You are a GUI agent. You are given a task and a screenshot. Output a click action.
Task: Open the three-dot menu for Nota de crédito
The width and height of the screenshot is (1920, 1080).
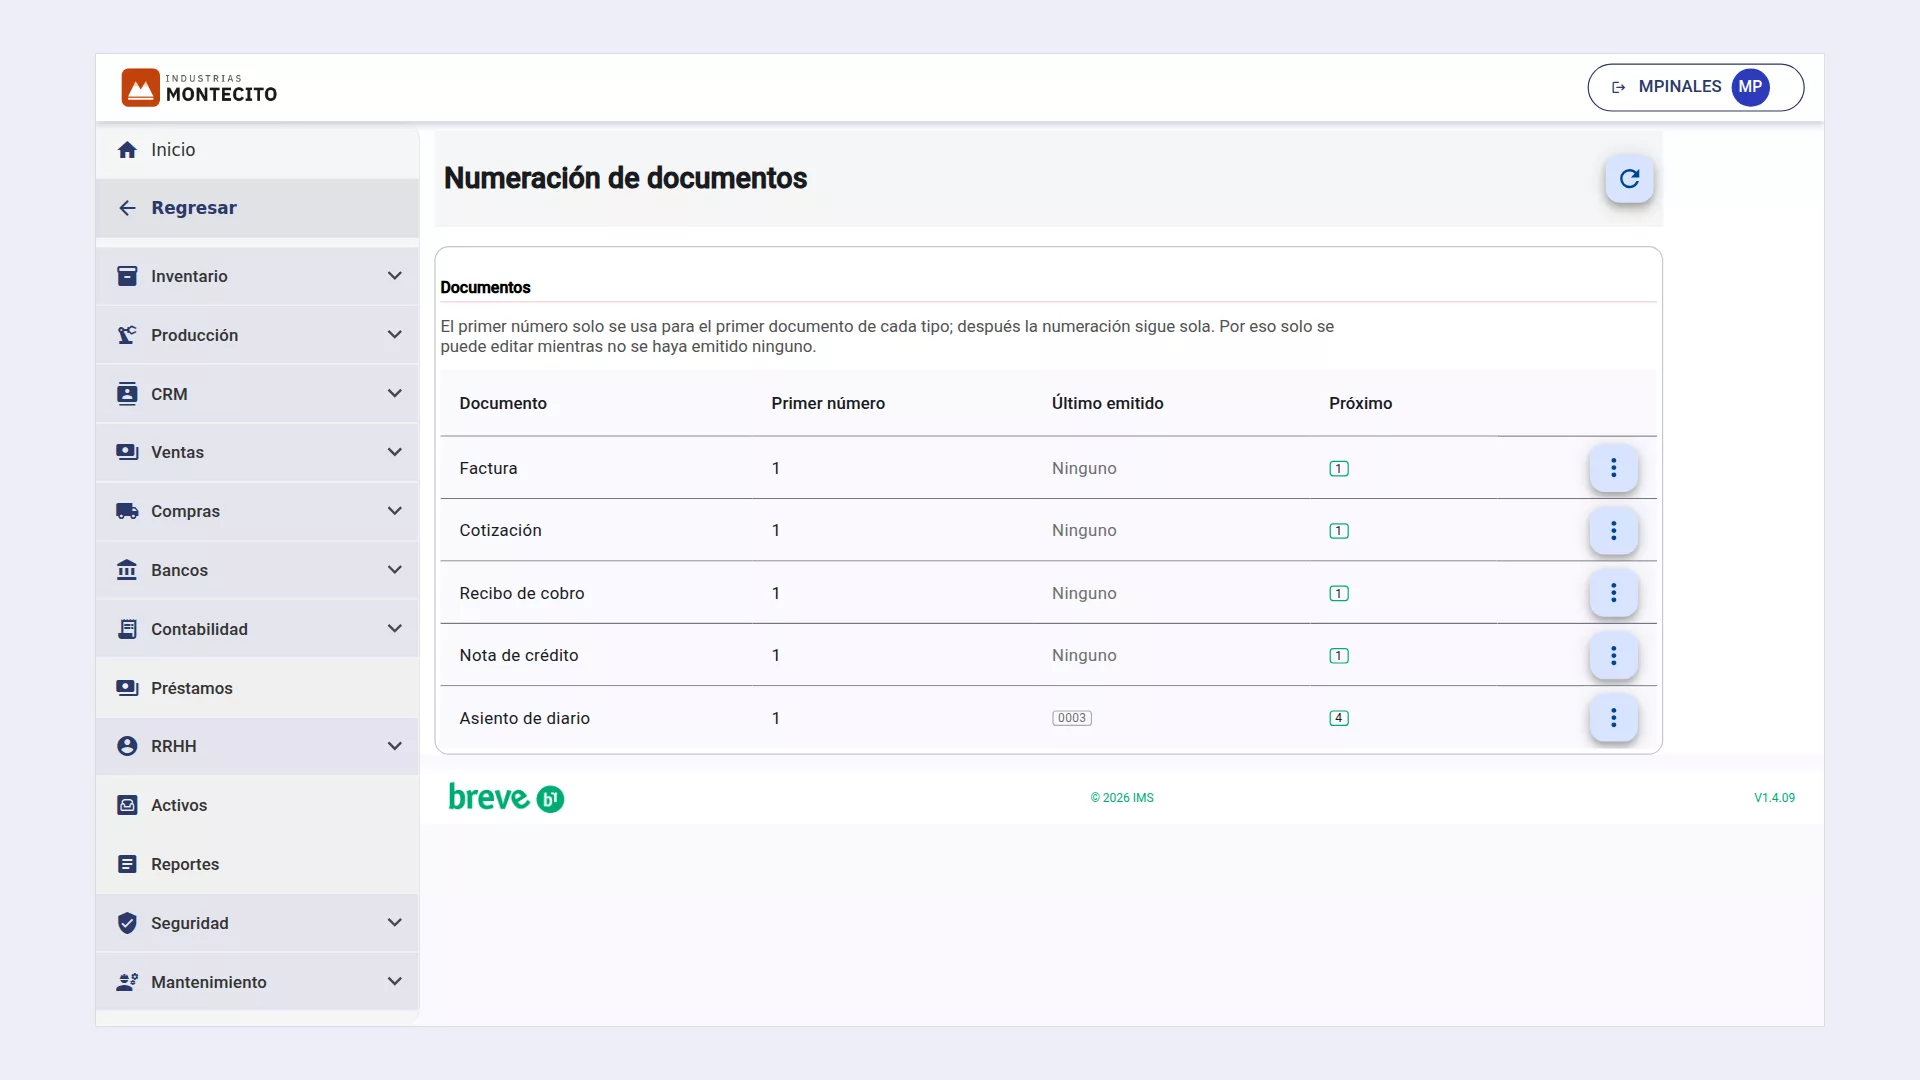[1613, 656]
